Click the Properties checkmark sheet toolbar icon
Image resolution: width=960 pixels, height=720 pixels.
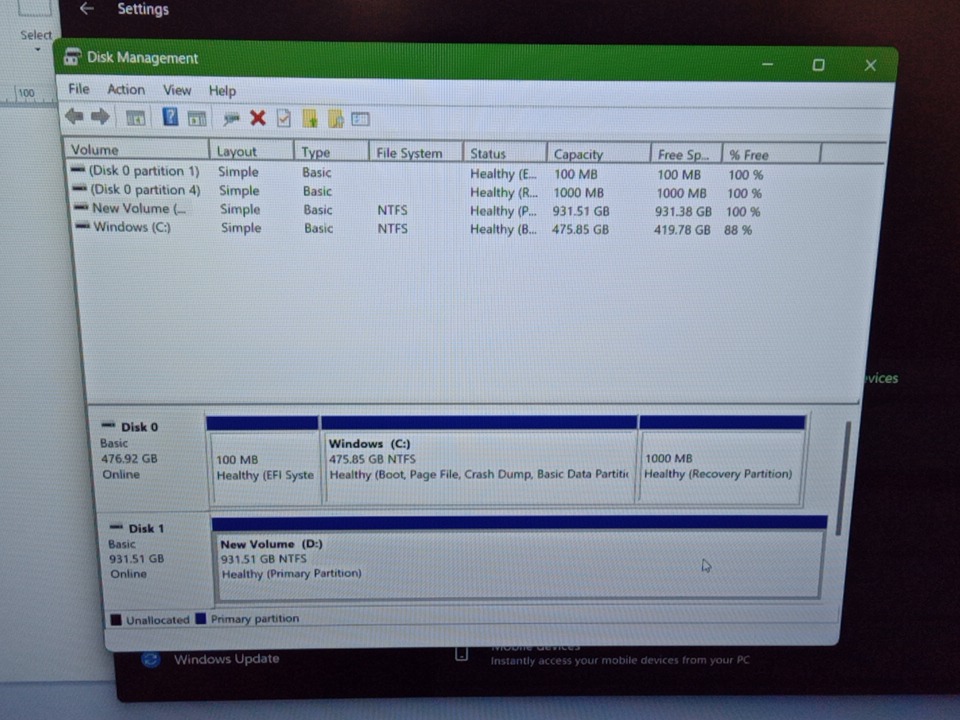[x=283, y=118]
